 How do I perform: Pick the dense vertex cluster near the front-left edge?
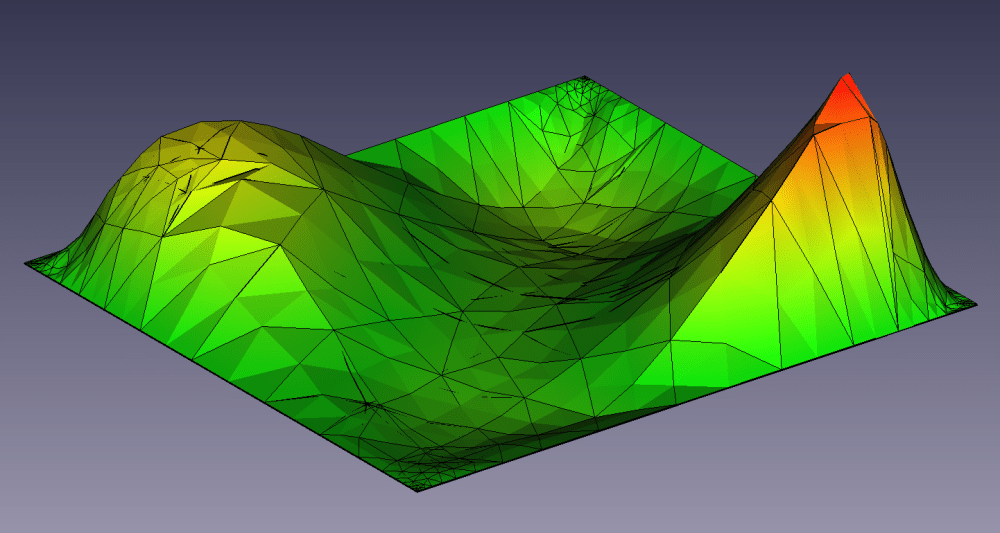click(372, 404)
